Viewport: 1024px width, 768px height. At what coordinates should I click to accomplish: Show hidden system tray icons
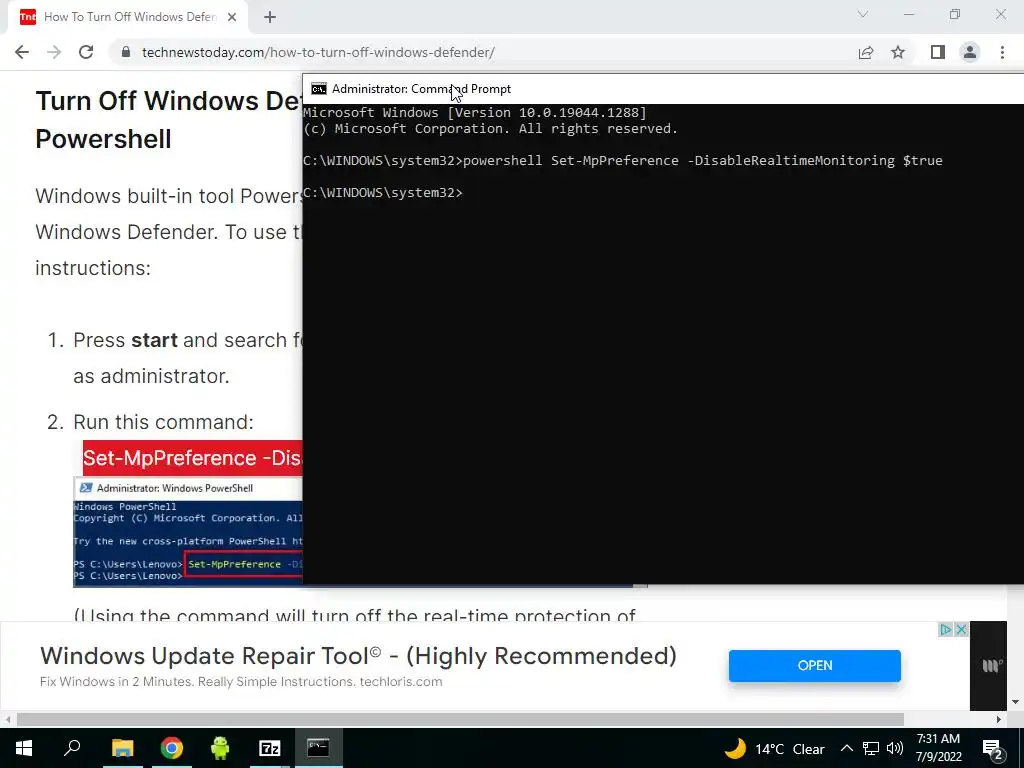pos(846,748)
